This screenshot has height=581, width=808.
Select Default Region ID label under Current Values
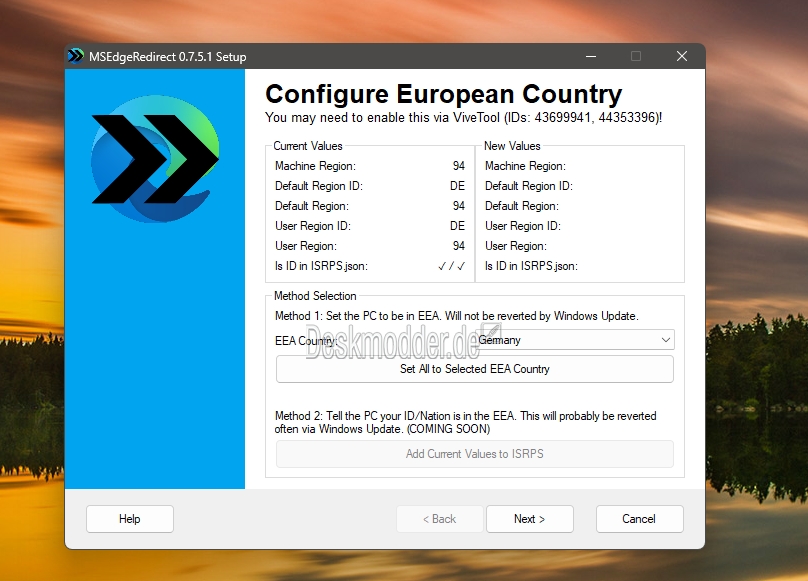(x=319, y=186)
